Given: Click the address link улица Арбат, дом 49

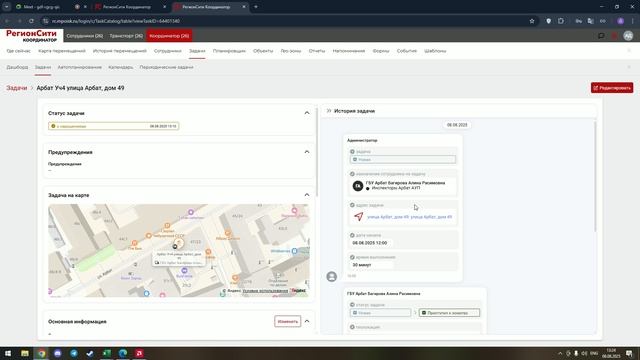Looking at the screenshot, I should (x=409, y=217).
